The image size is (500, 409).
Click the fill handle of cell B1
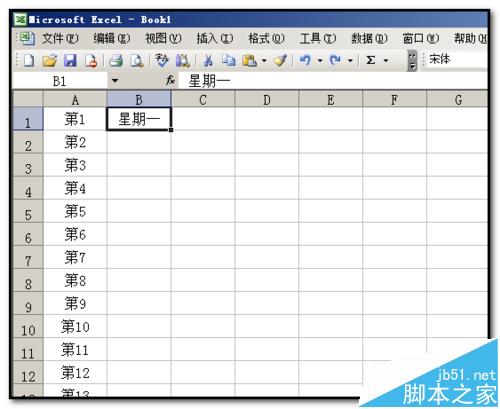(x=171, y=130)
